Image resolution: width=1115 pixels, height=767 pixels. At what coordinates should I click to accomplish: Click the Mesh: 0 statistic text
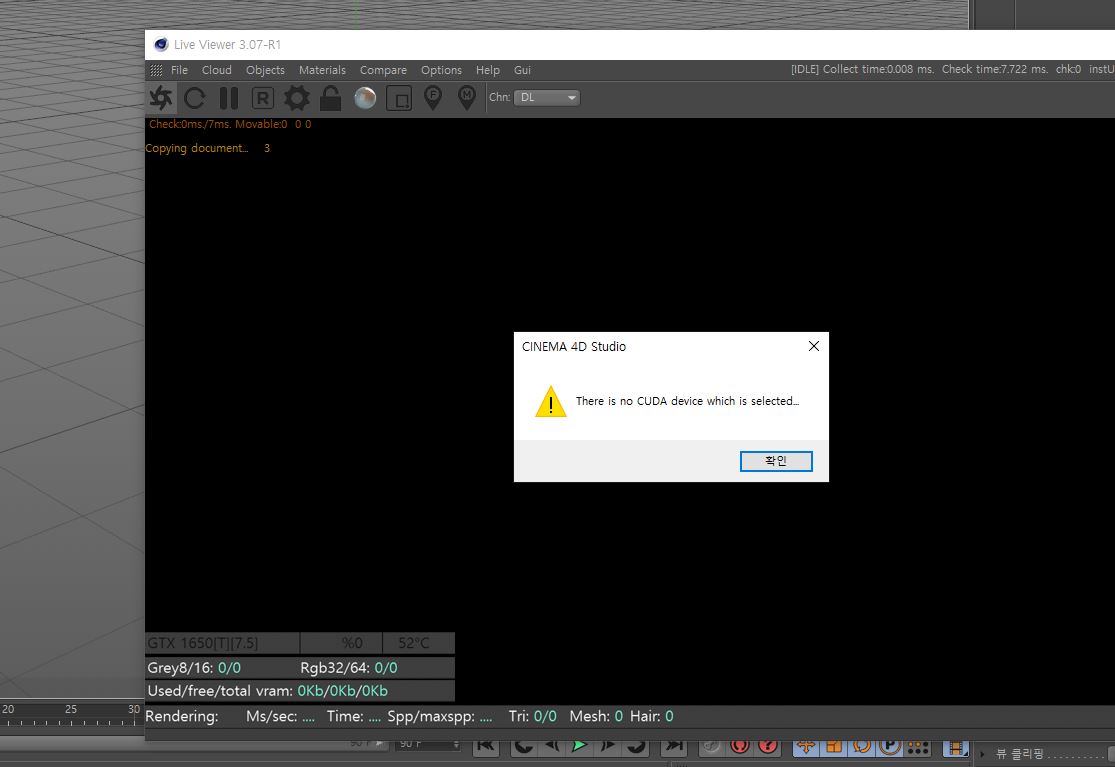pos(596,716)
